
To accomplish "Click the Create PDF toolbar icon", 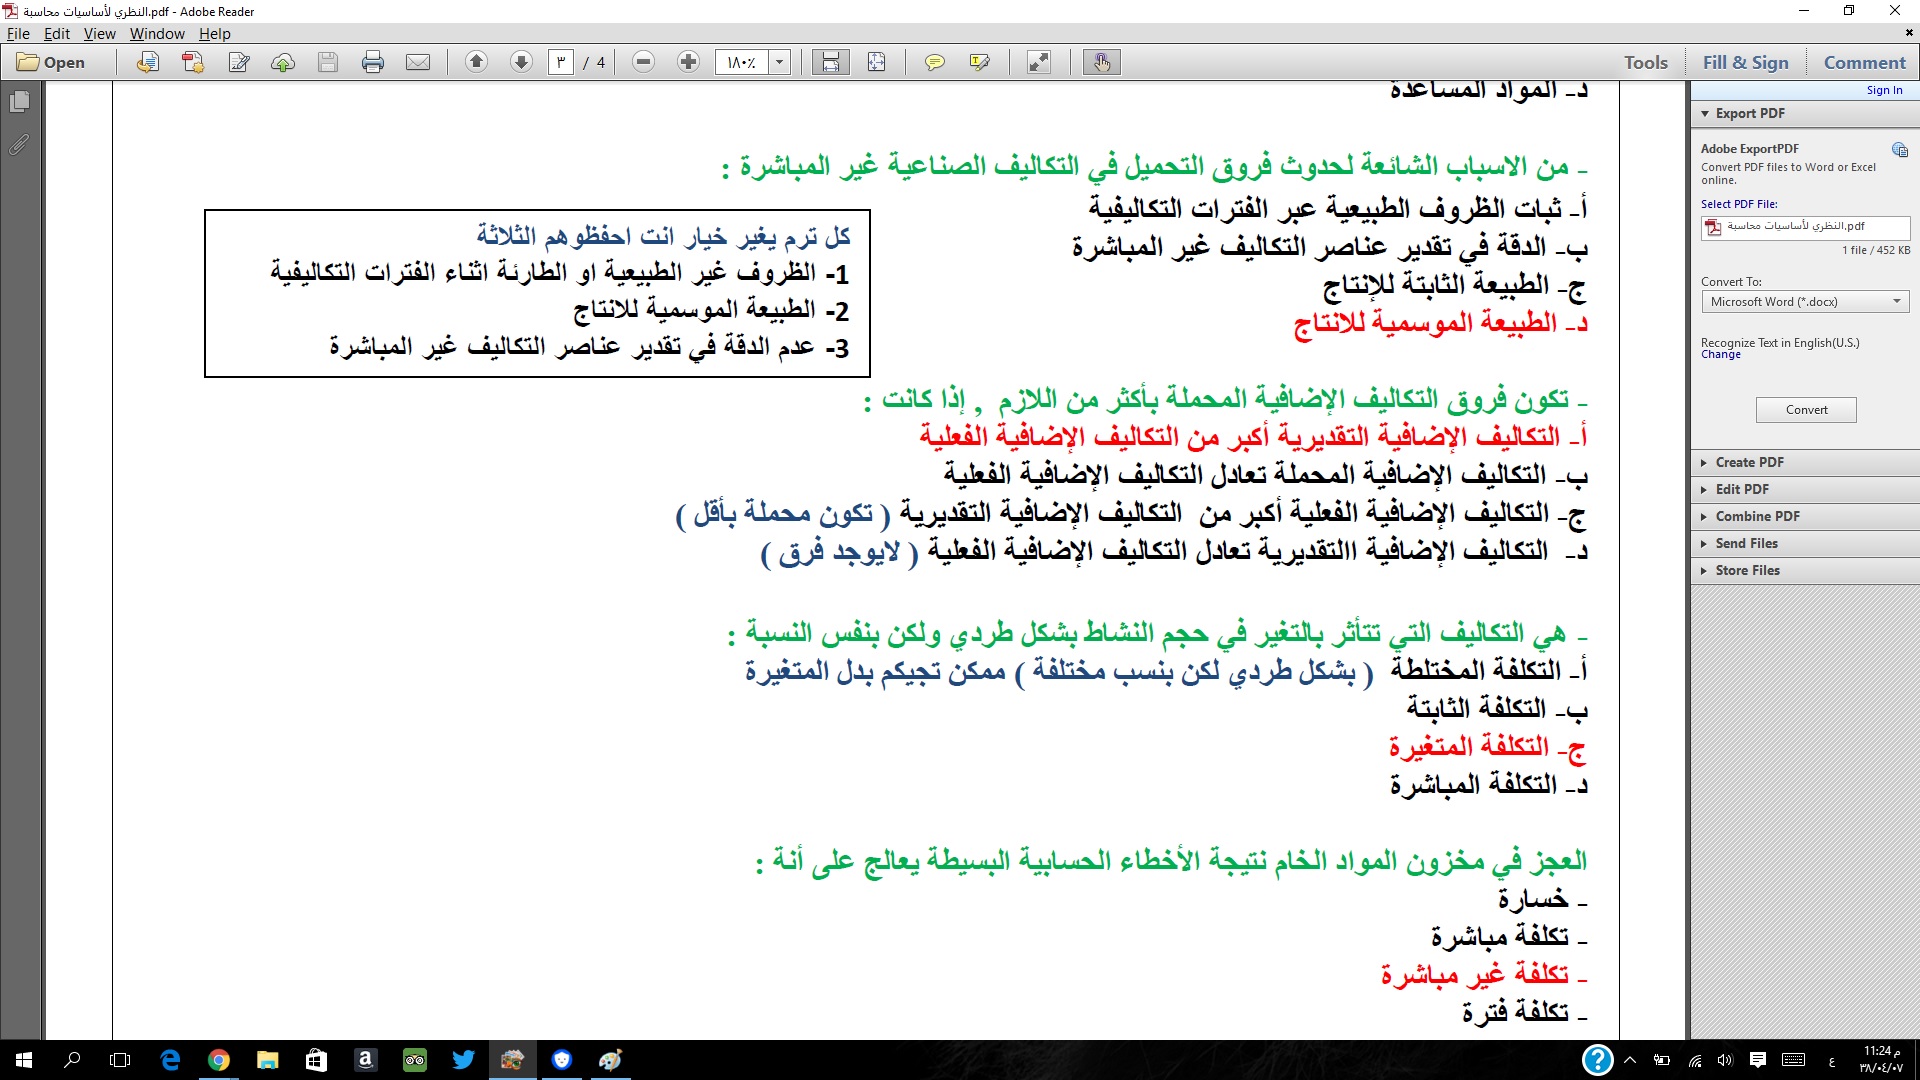I will [x=193, y=62].
